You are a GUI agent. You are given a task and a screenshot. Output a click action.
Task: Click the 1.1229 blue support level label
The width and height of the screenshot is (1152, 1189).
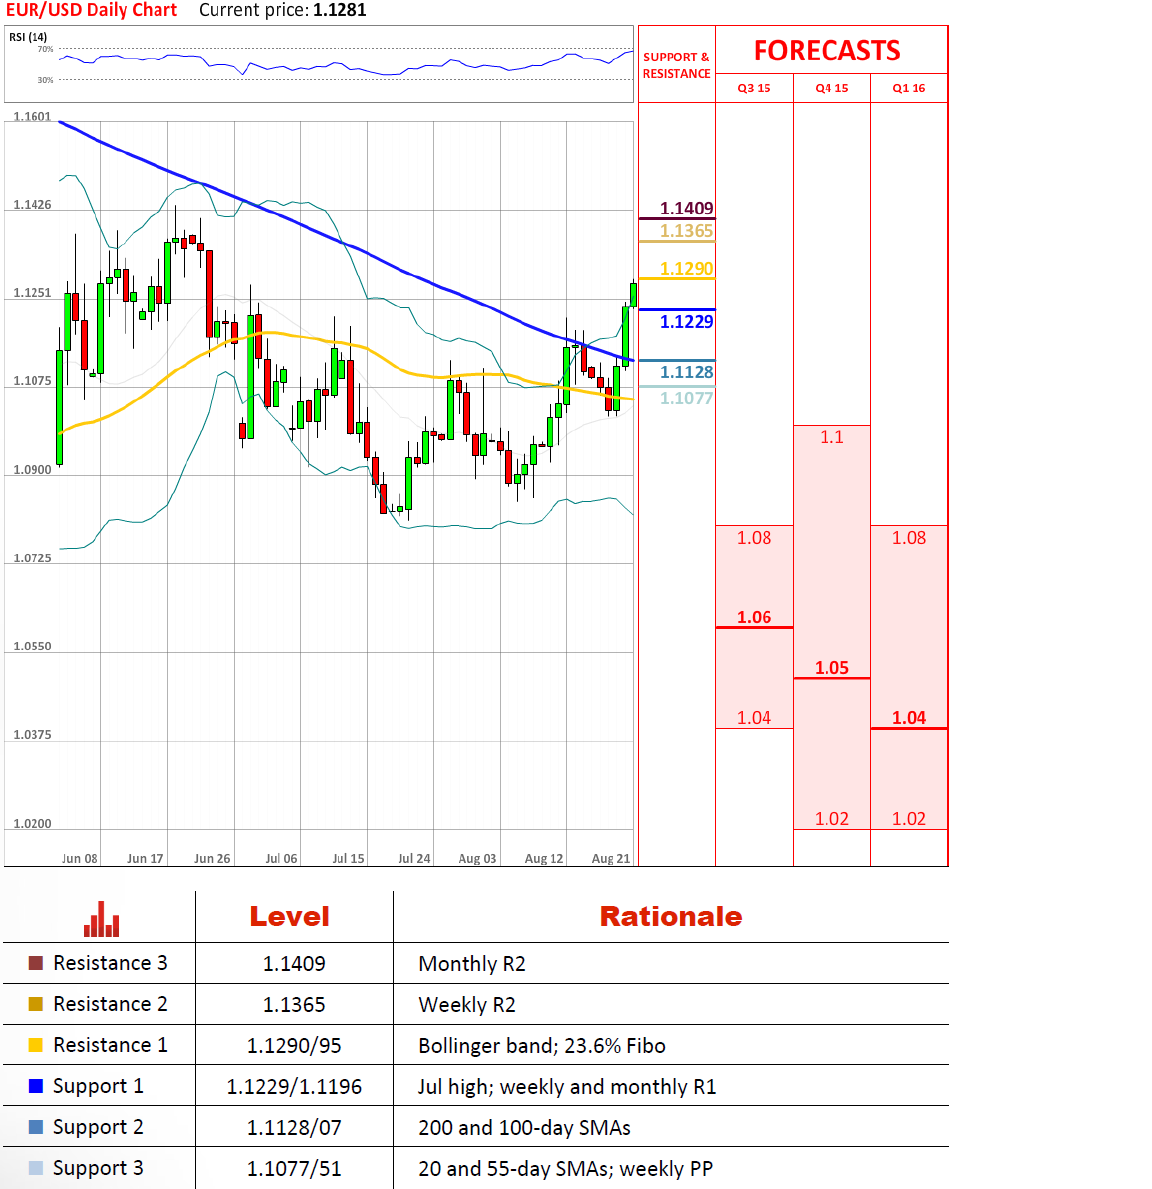686,321
